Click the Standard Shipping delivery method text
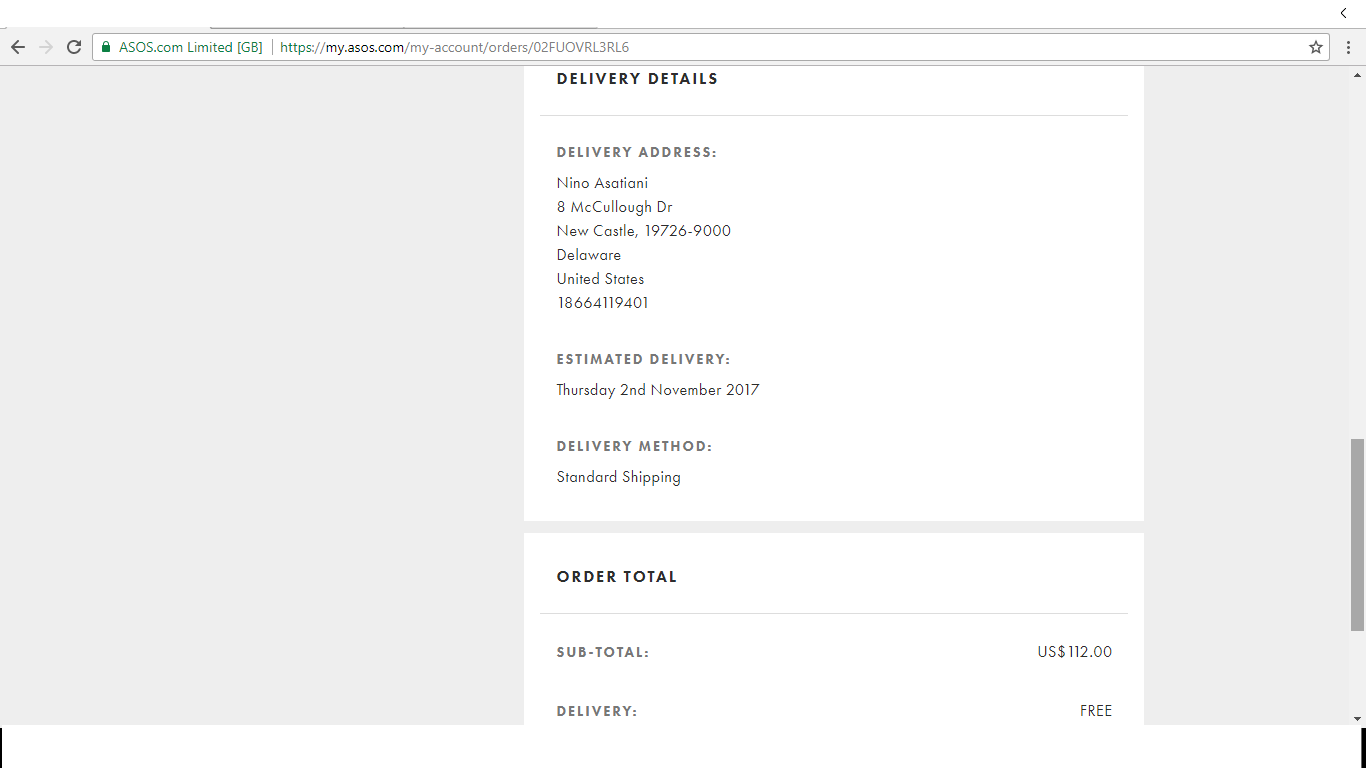Screen dimensions: 1366x768 [x=618, y=477]
